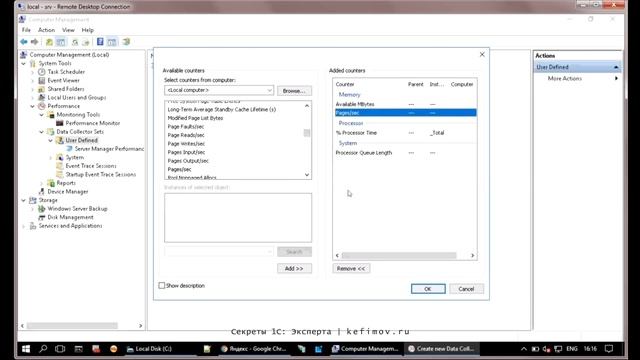Expand More Actions submenu arrow

point(616,78)
